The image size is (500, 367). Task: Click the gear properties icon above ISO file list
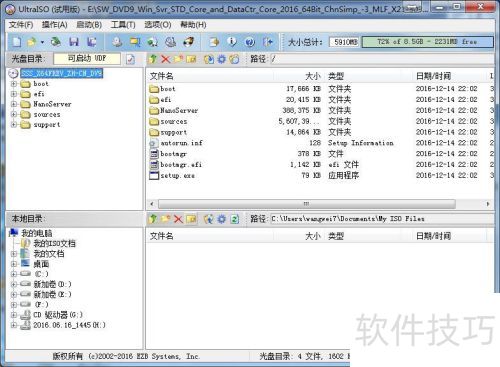pyautogui.click(x=221, y=59)
